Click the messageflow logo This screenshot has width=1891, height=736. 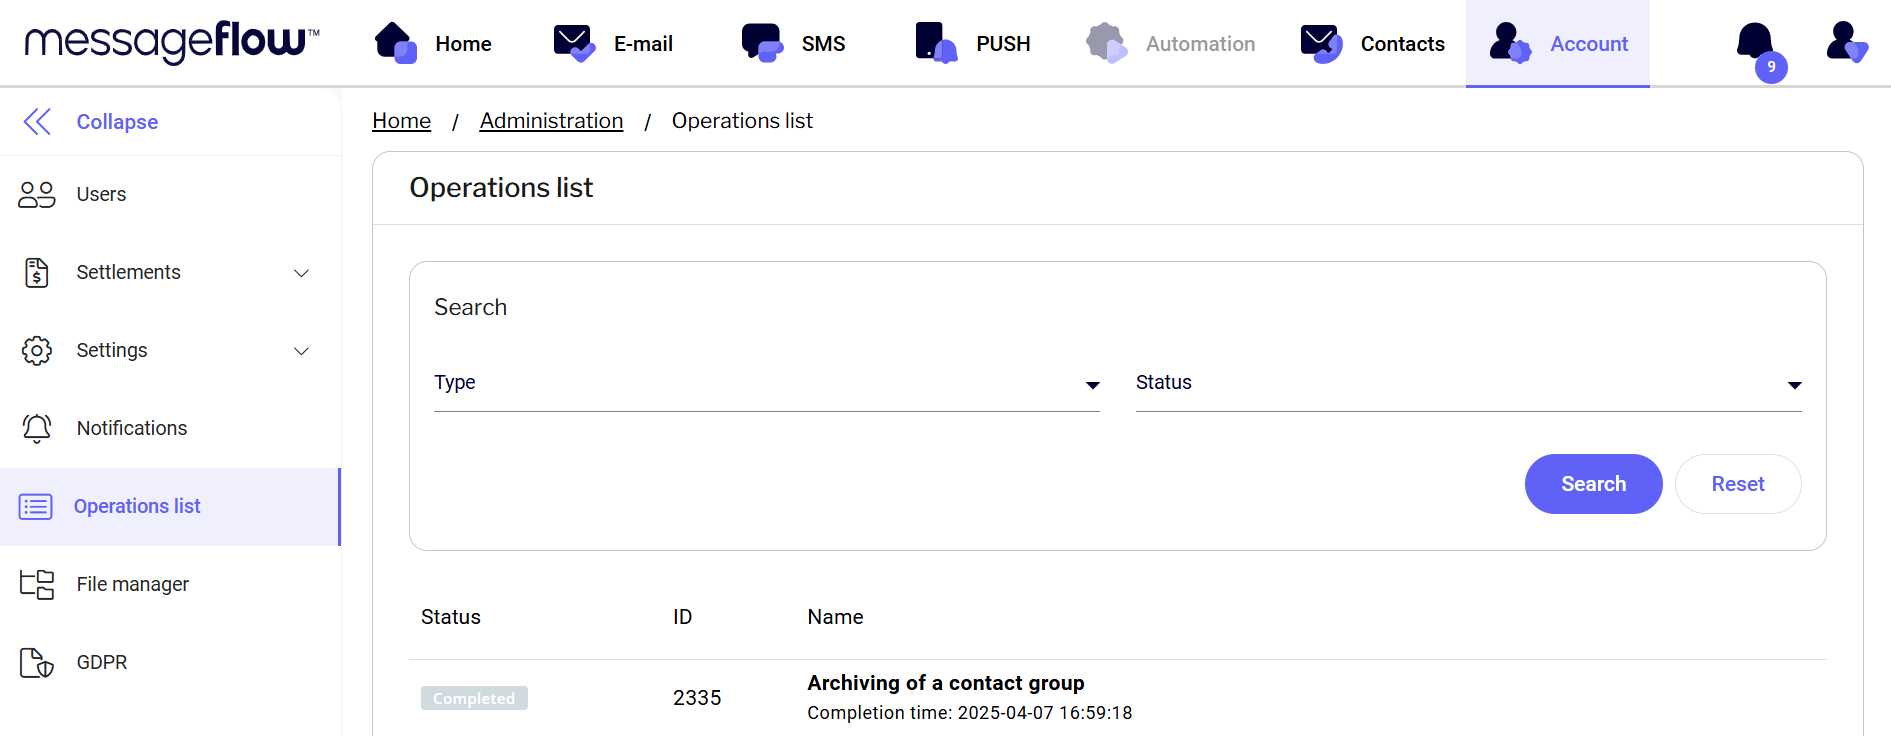point(172,42)
